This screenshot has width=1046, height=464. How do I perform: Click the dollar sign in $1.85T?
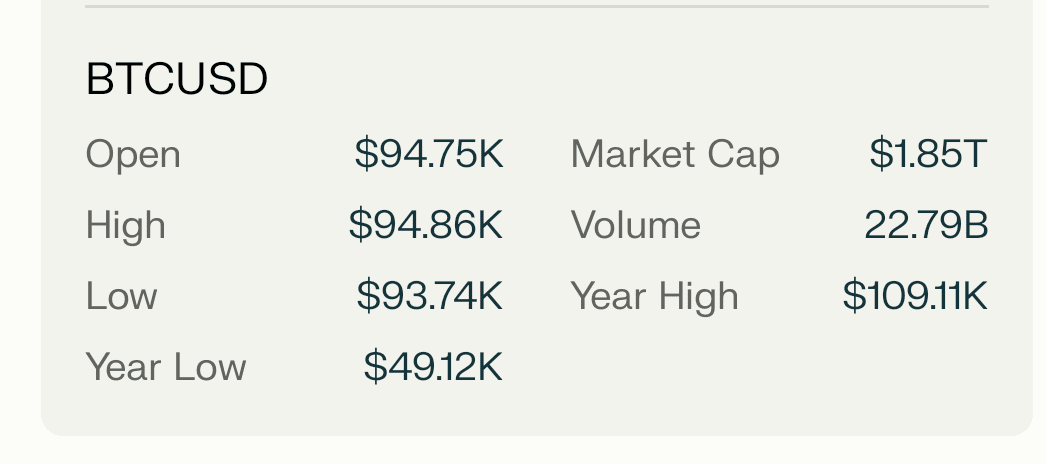click(881, 153)
